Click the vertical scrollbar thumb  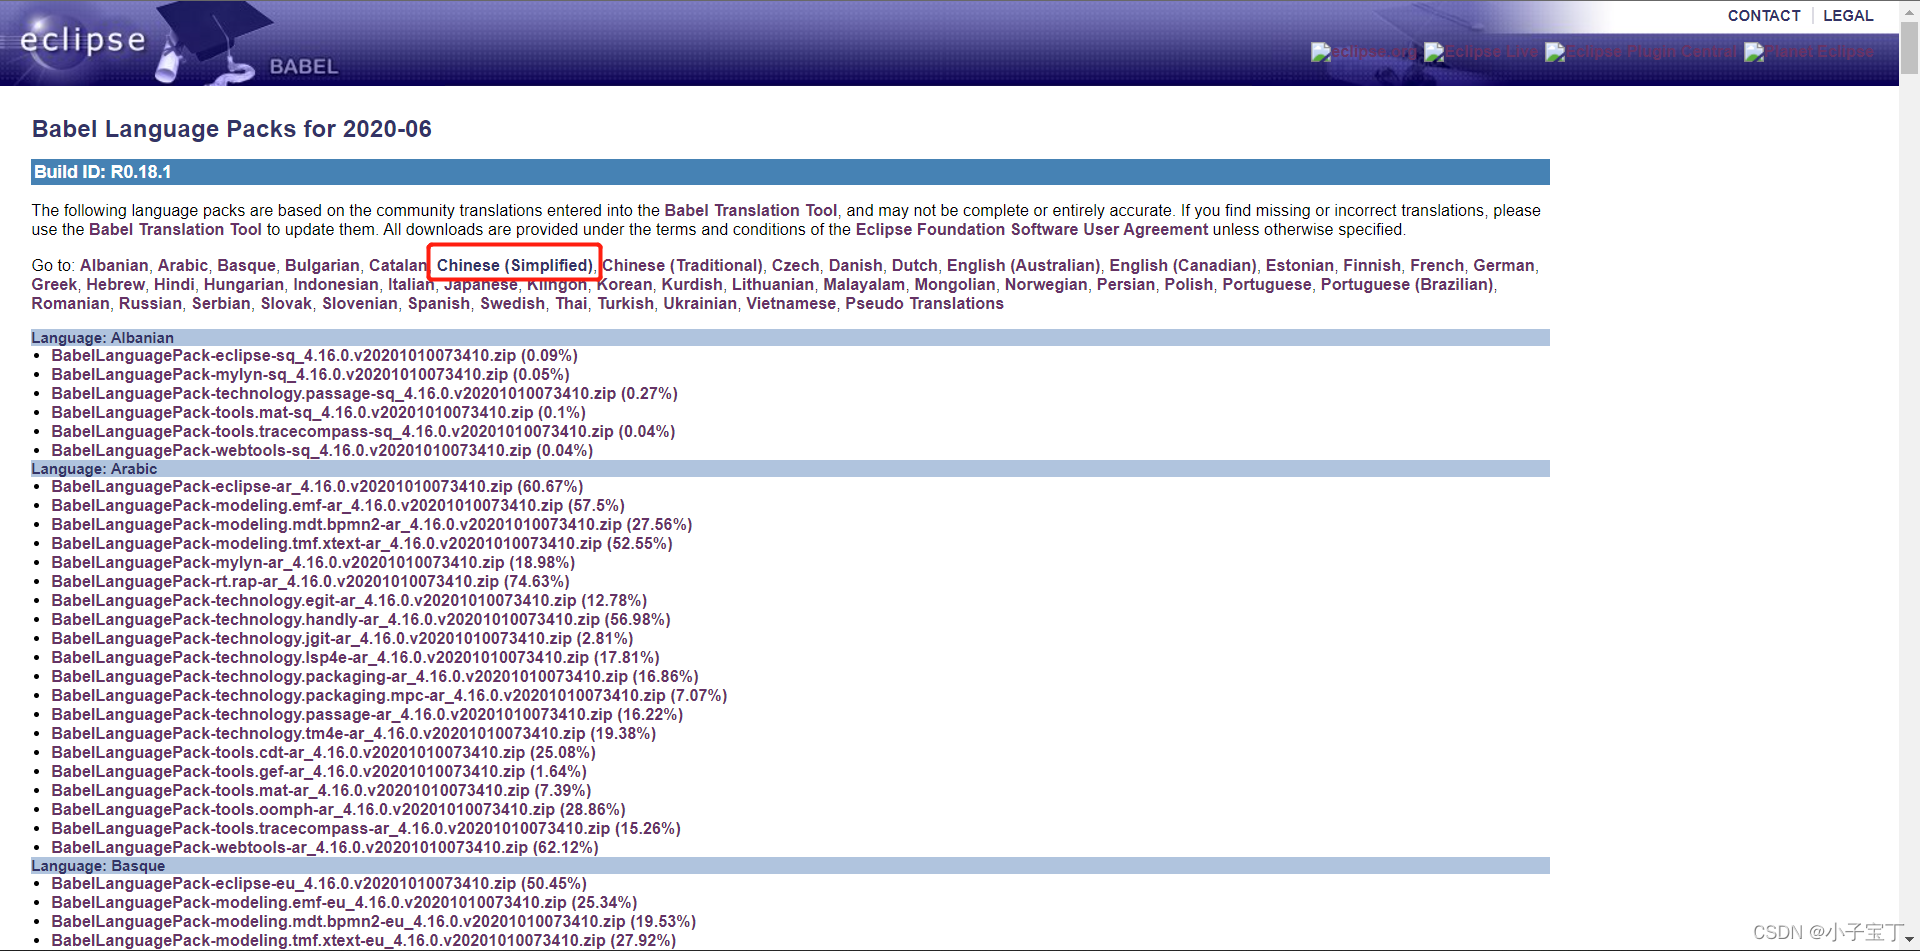pos(1909,46)
